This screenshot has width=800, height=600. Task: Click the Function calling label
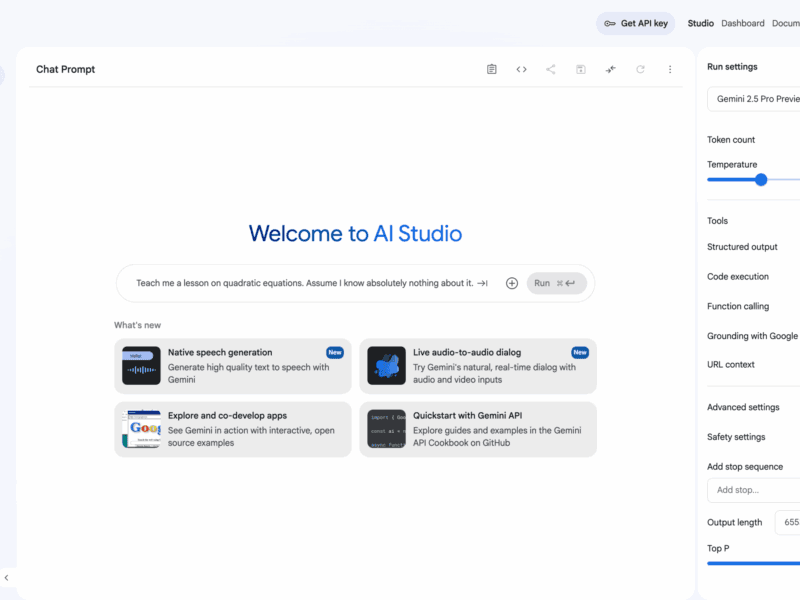pos(738,306)
